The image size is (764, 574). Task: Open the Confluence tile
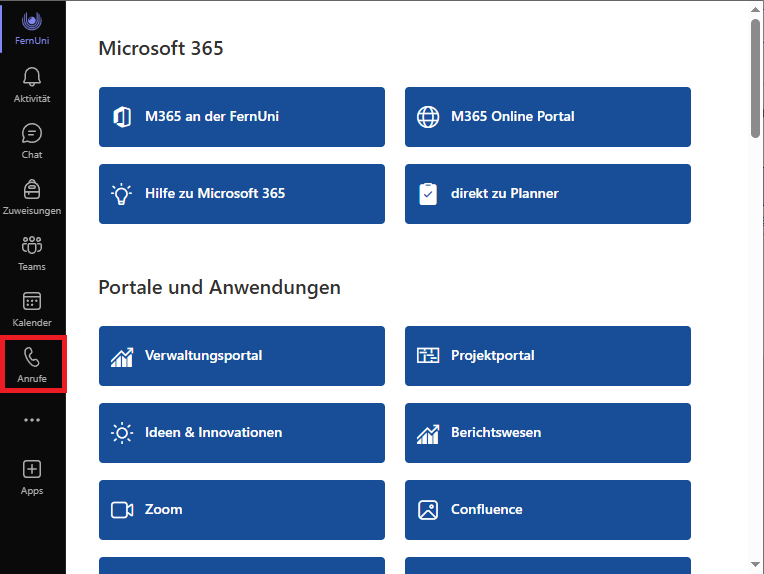pos(547,509)
